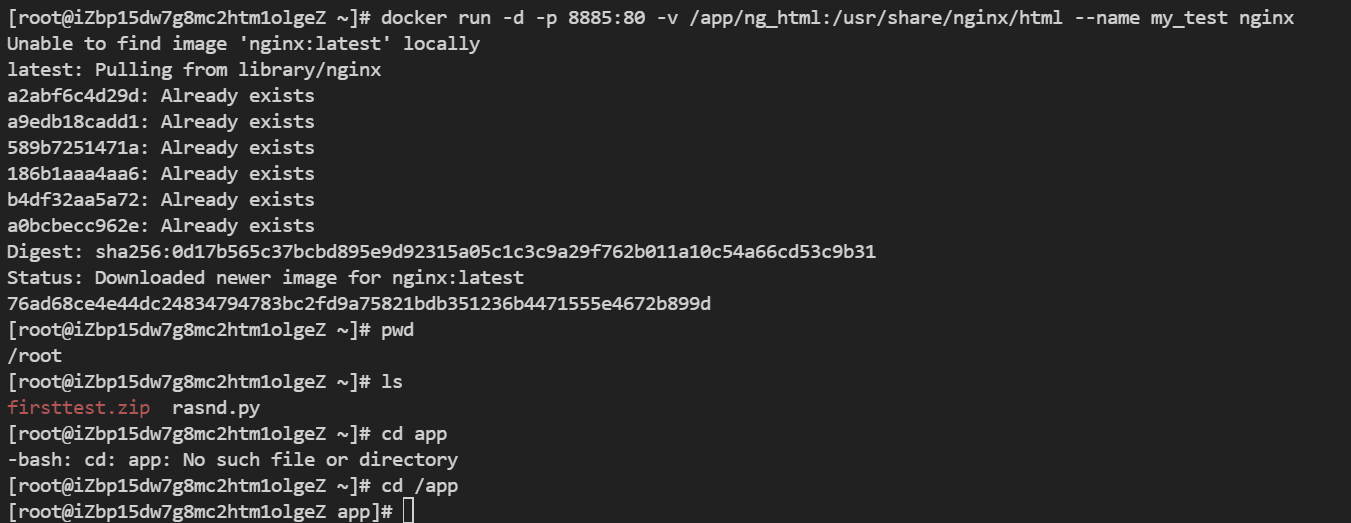Click layer a2abf6c4d29d Already exists line
Image resolution: width=1351 pixels, height=523 pixels.
click(160, 95)
